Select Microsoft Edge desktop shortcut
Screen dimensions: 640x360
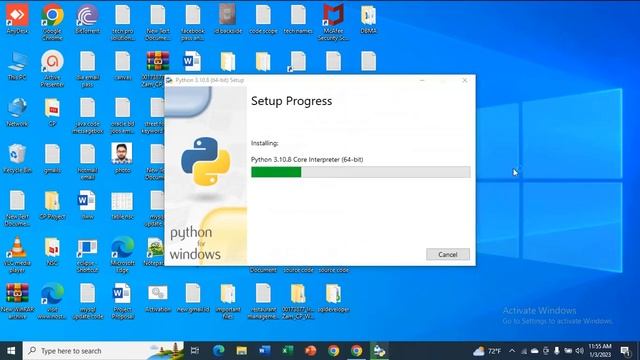pyautogui.click(x=122, y=255)
